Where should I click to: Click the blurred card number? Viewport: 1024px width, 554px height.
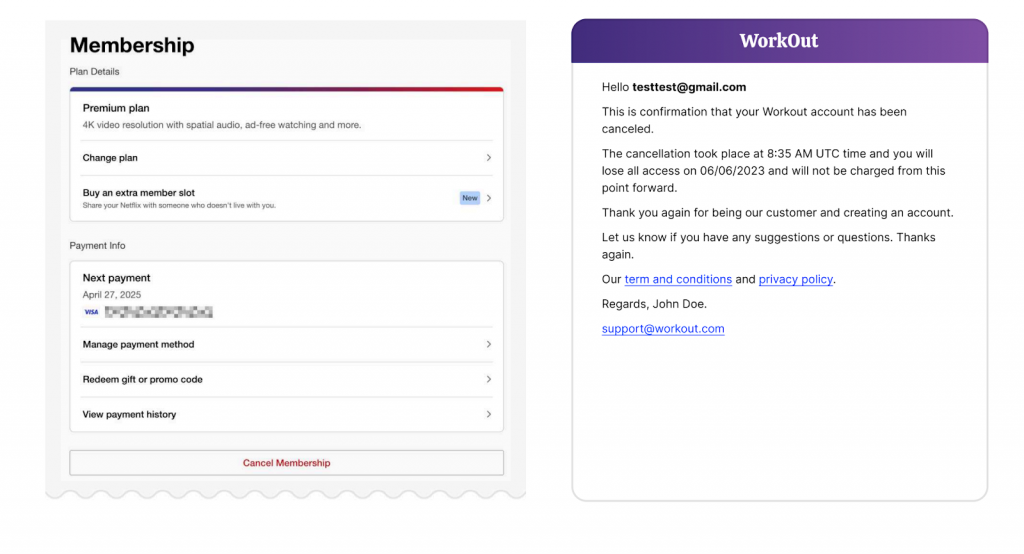[158, 312]
